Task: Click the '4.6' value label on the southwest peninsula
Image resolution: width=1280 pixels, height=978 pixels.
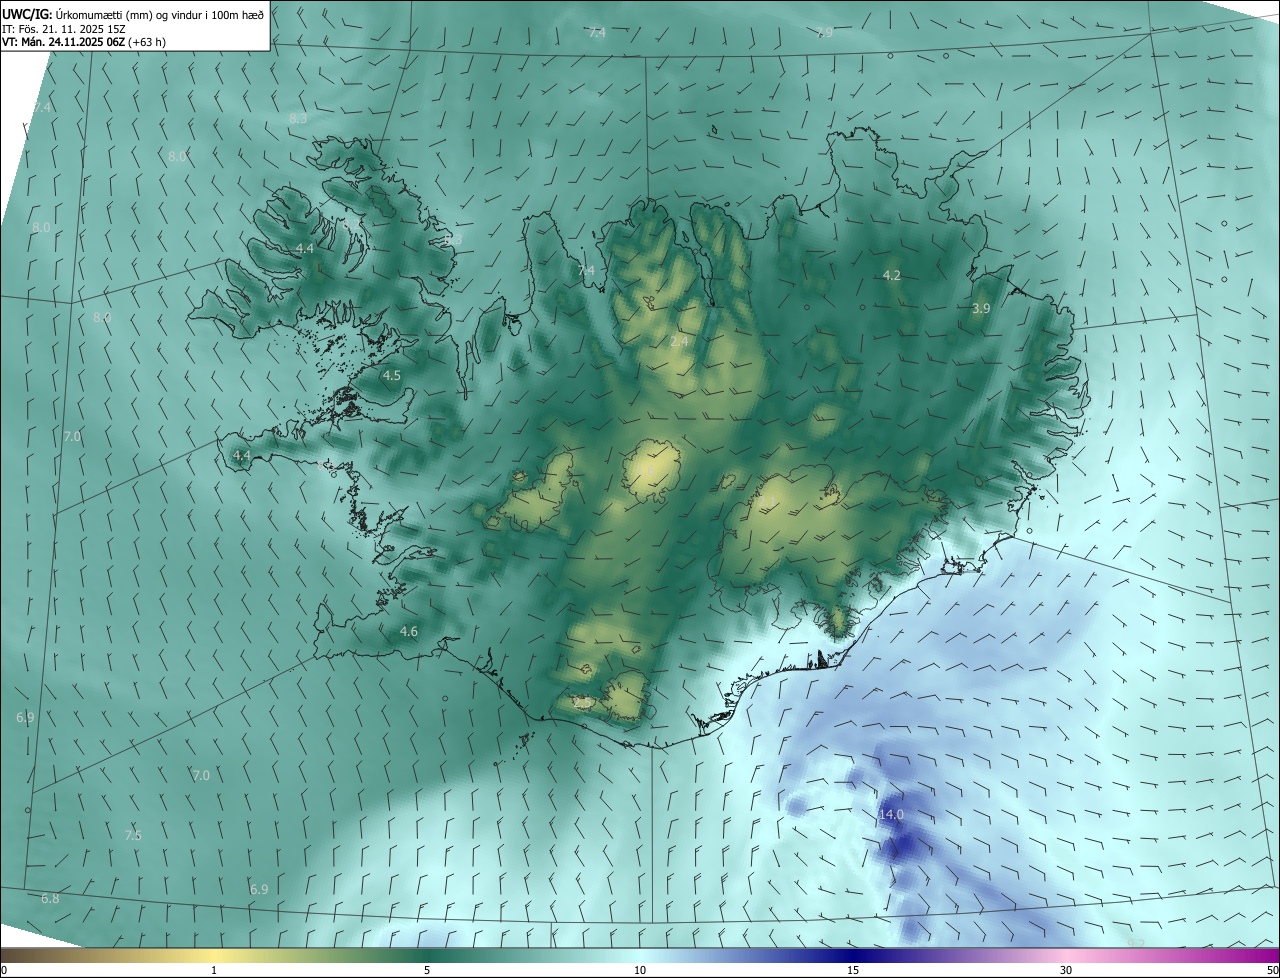Action: click(x=408, y=631)
